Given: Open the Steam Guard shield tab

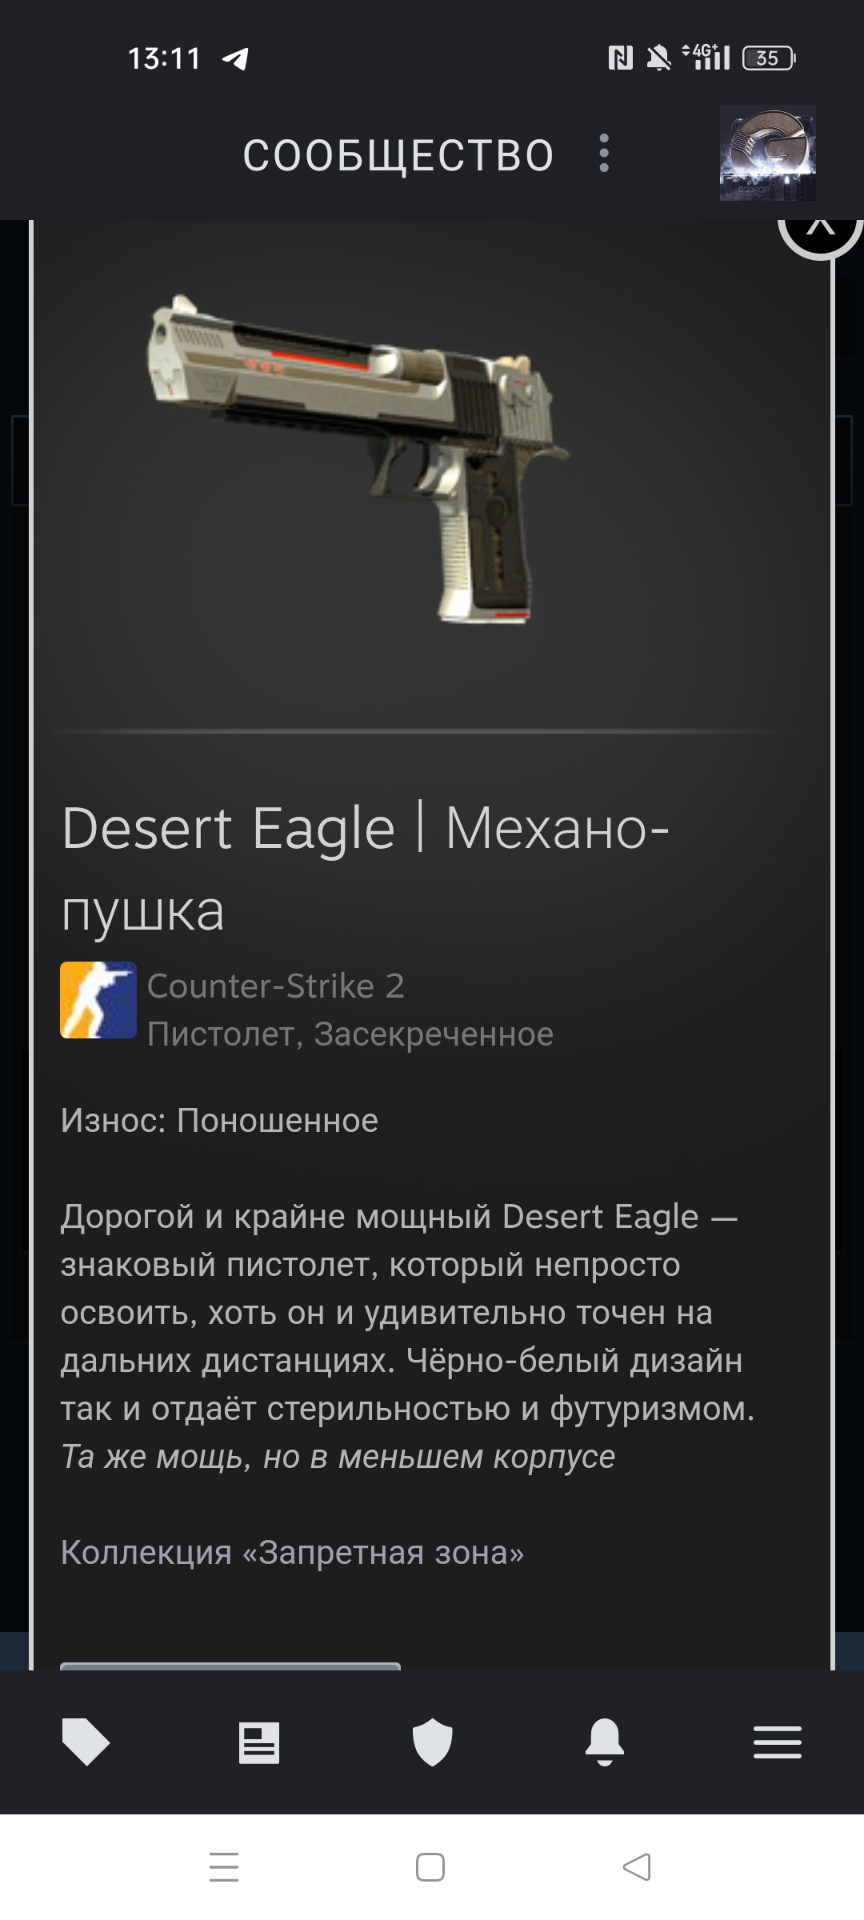Looking at the screenshot, I should tap(432, 1742).
